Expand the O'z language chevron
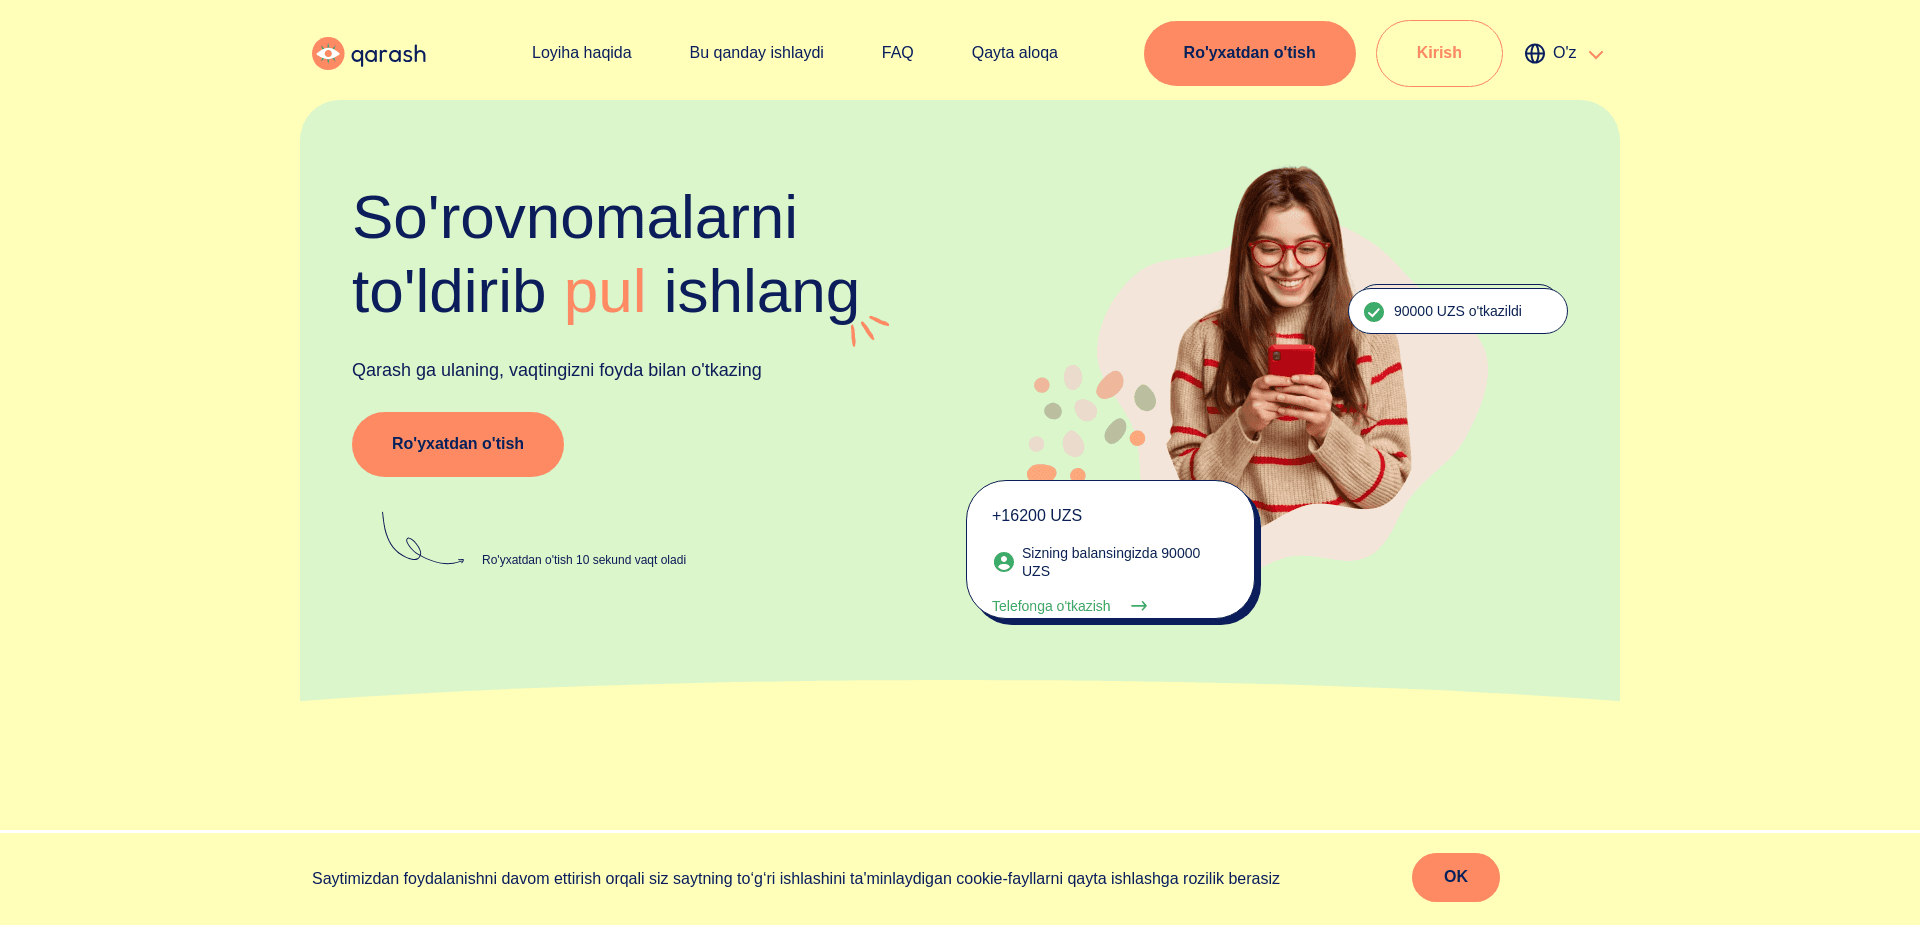 click(1596, 55)
